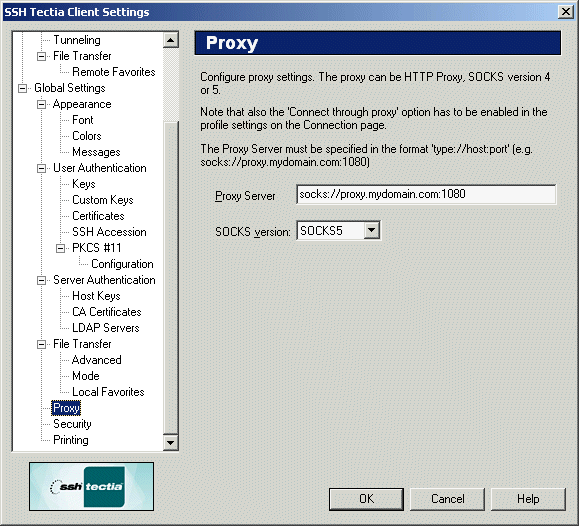Open the SSH Accession page

click(x=109, y=232)
